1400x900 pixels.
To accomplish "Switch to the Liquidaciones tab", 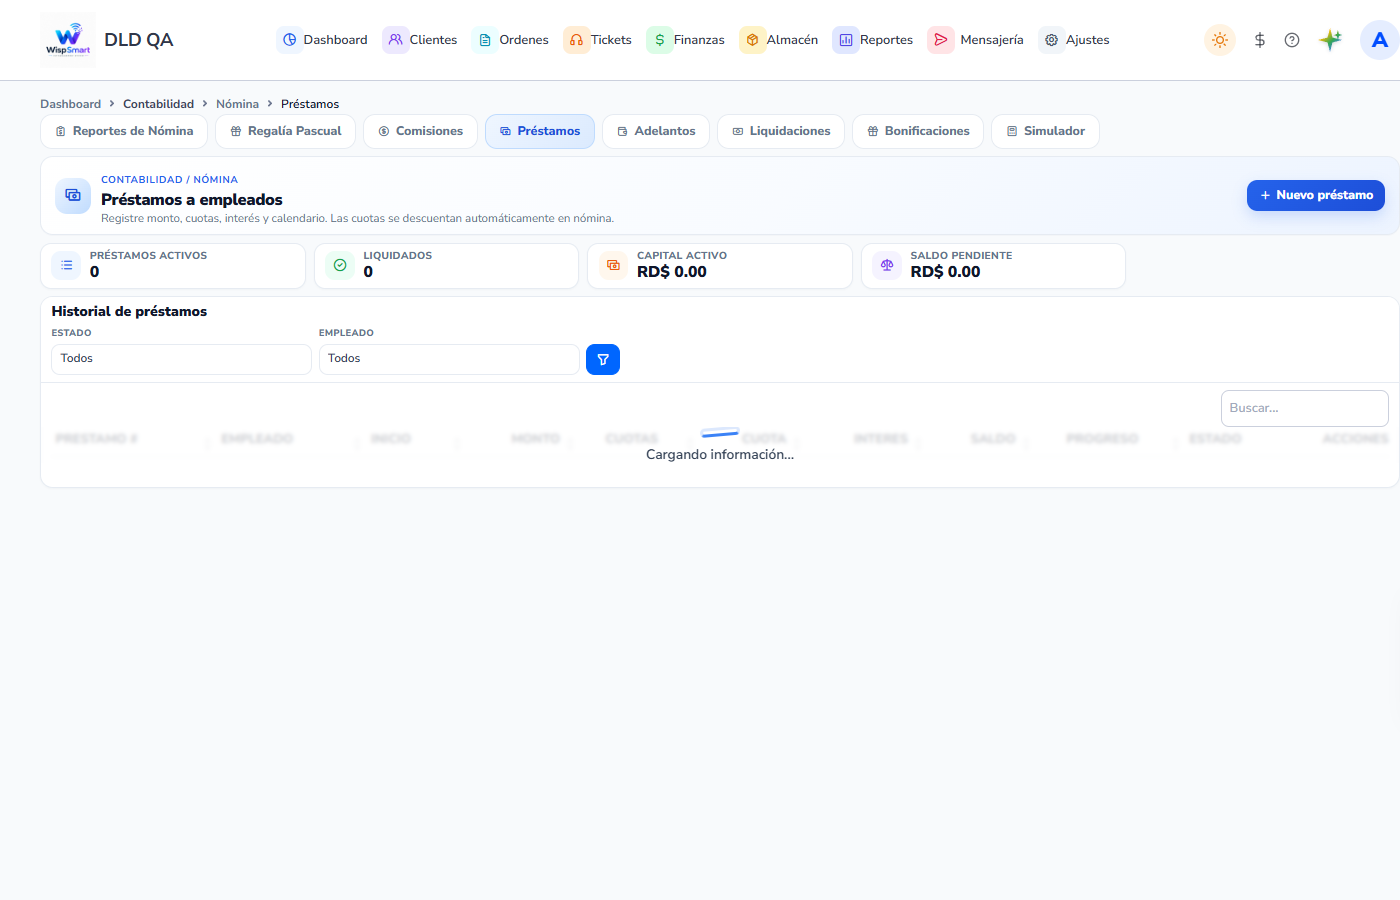I will pyautogui.click(x=781, y=131).
